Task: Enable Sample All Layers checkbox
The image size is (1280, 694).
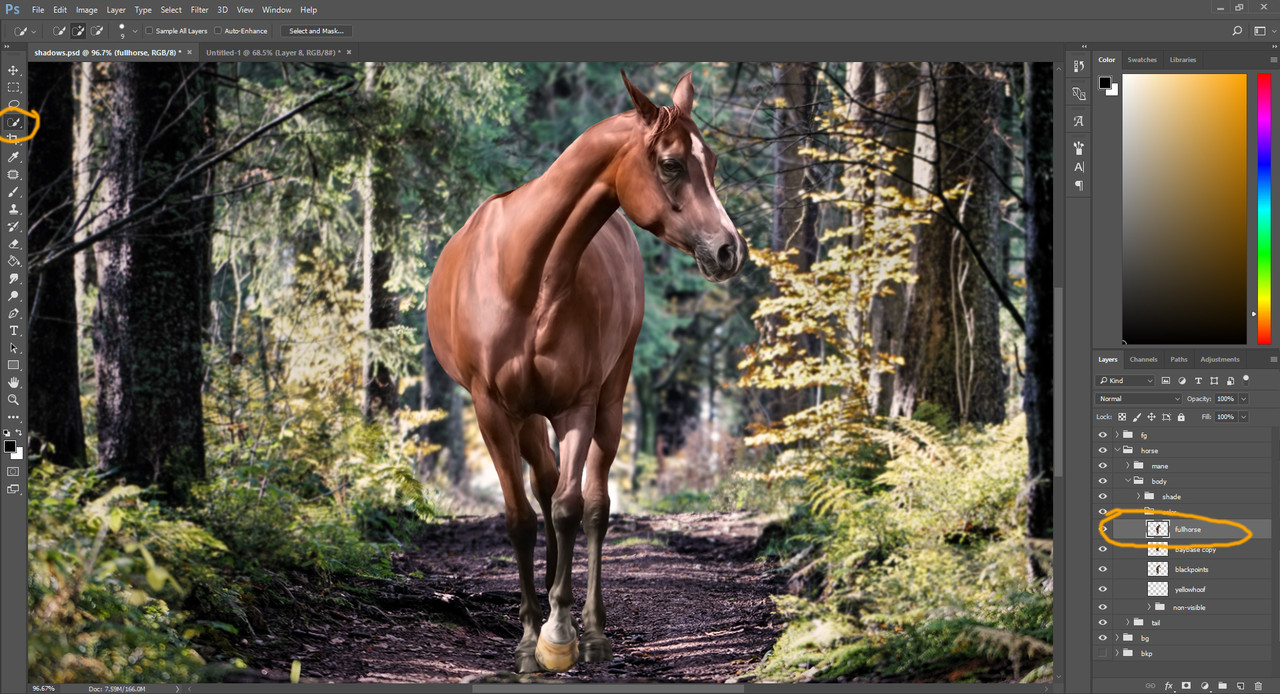Action: coord(149,31)
